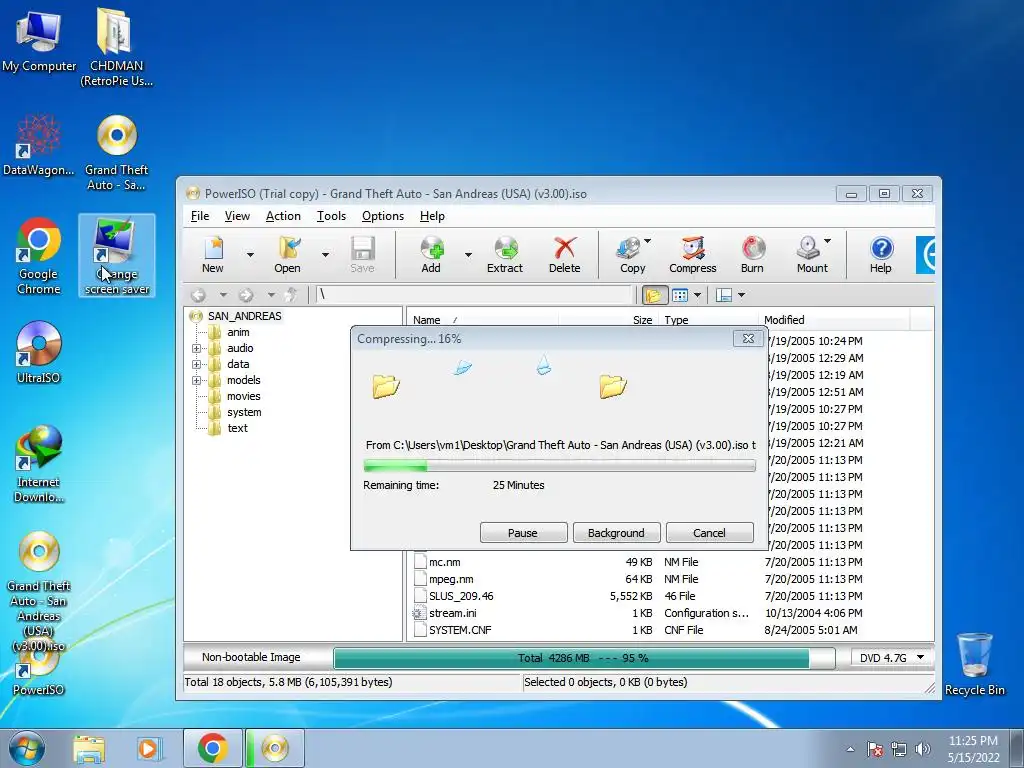Expand the models folder in tree

tap(196, 380)
